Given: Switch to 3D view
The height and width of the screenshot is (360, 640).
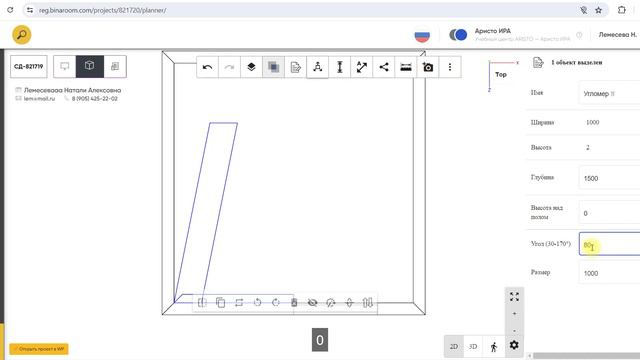Looking at the screenshot, I should 473,347.
